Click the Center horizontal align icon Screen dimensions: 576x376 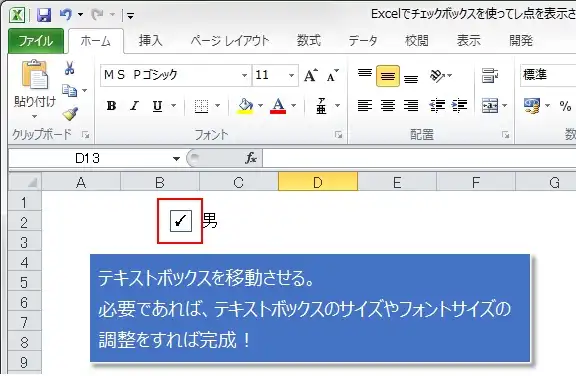388,106
